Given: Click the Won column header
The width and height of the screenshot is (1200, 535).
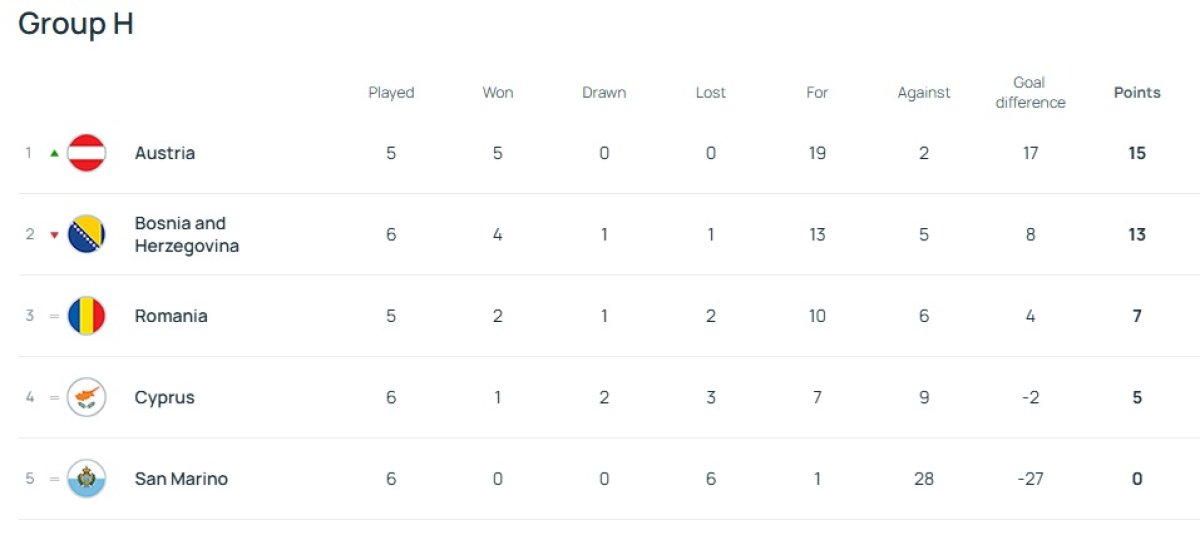Looking at the screenshot, I should coord(498,92).
